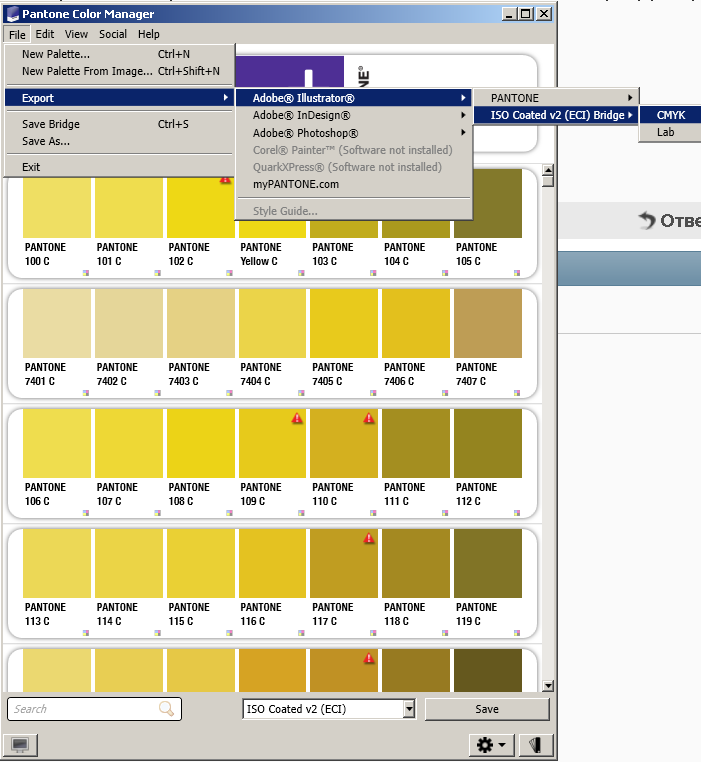Viewport: 701px width, 762px height.
Task: Select the PANTONE 7407 C swatch
Action: tap(488, 323)
